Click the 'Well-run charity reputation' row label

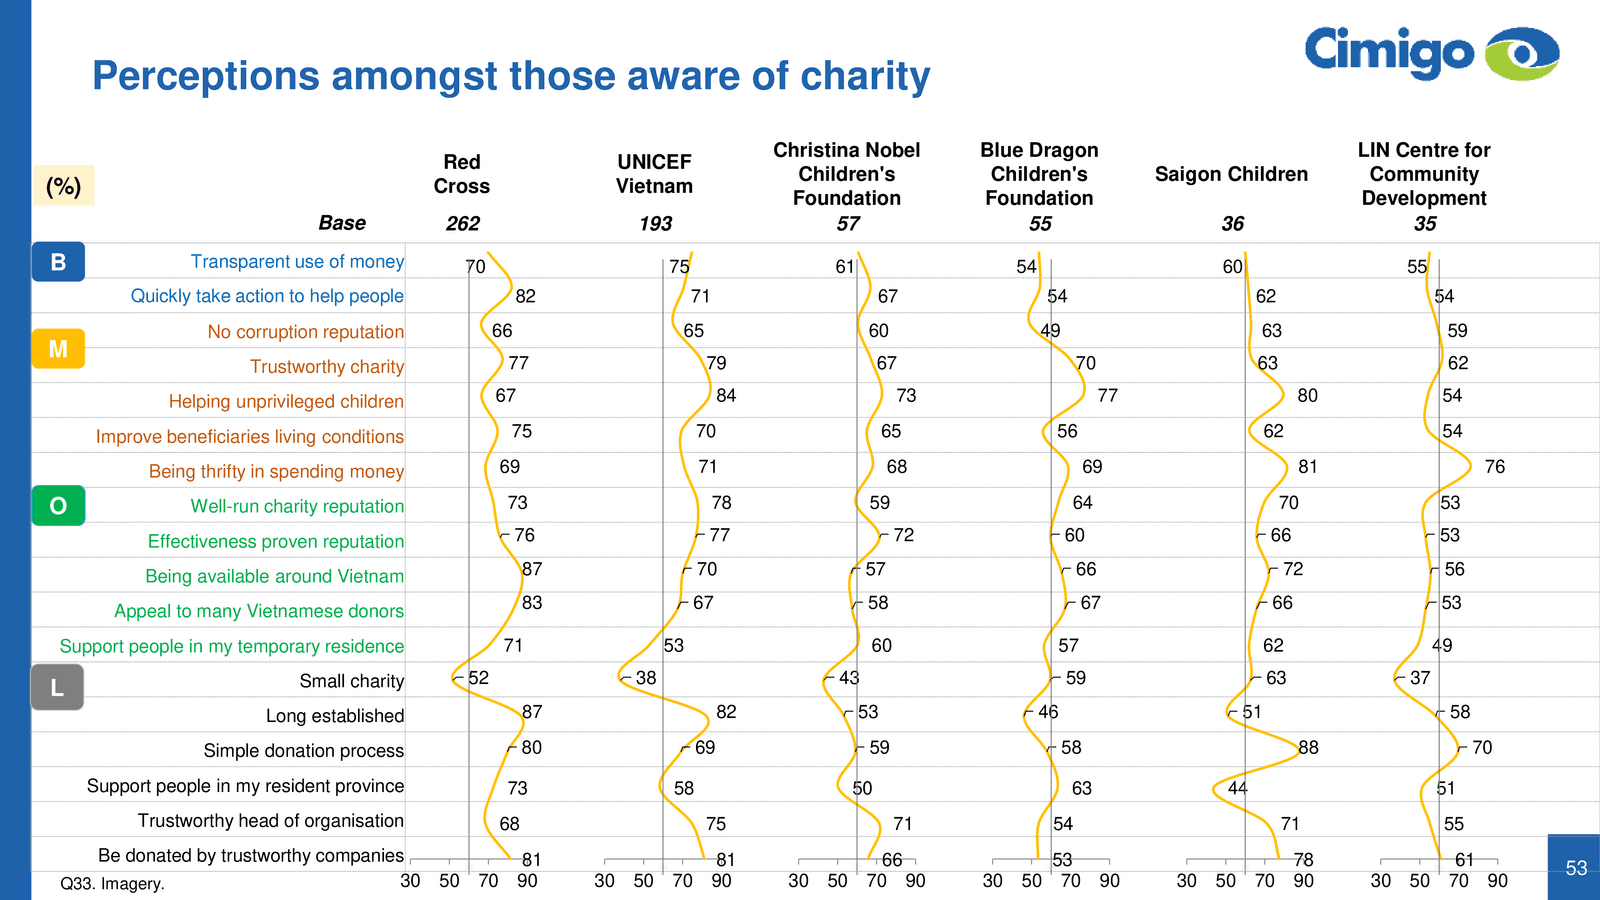coord(297,506)
